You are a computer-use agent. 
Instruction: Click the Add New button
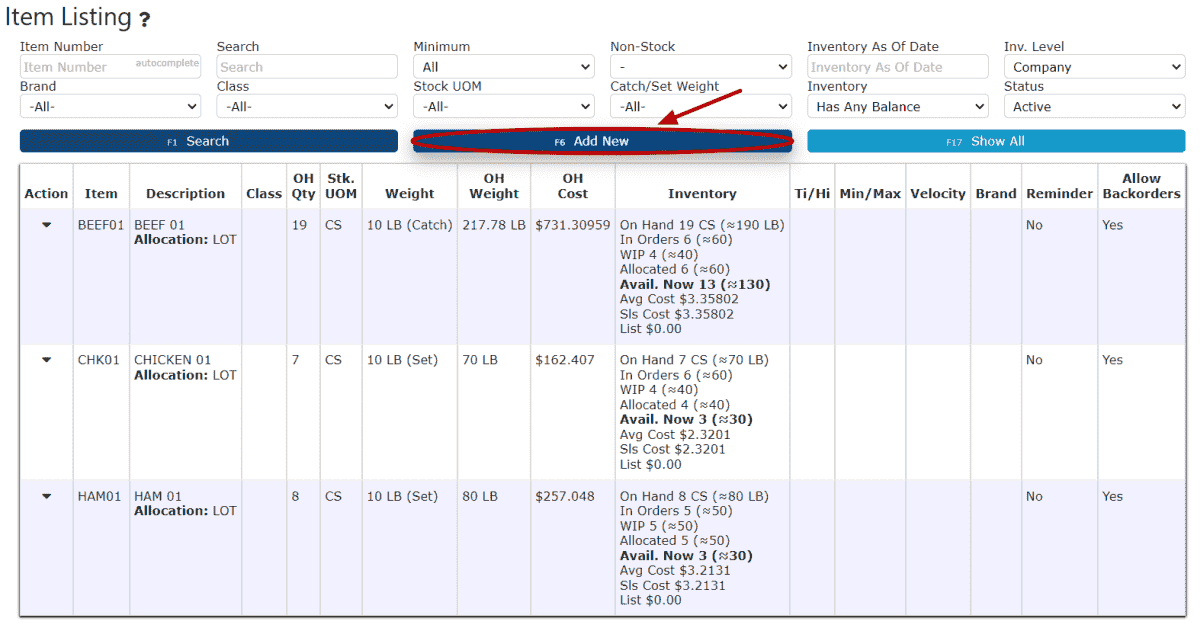[x=602, y=142]
